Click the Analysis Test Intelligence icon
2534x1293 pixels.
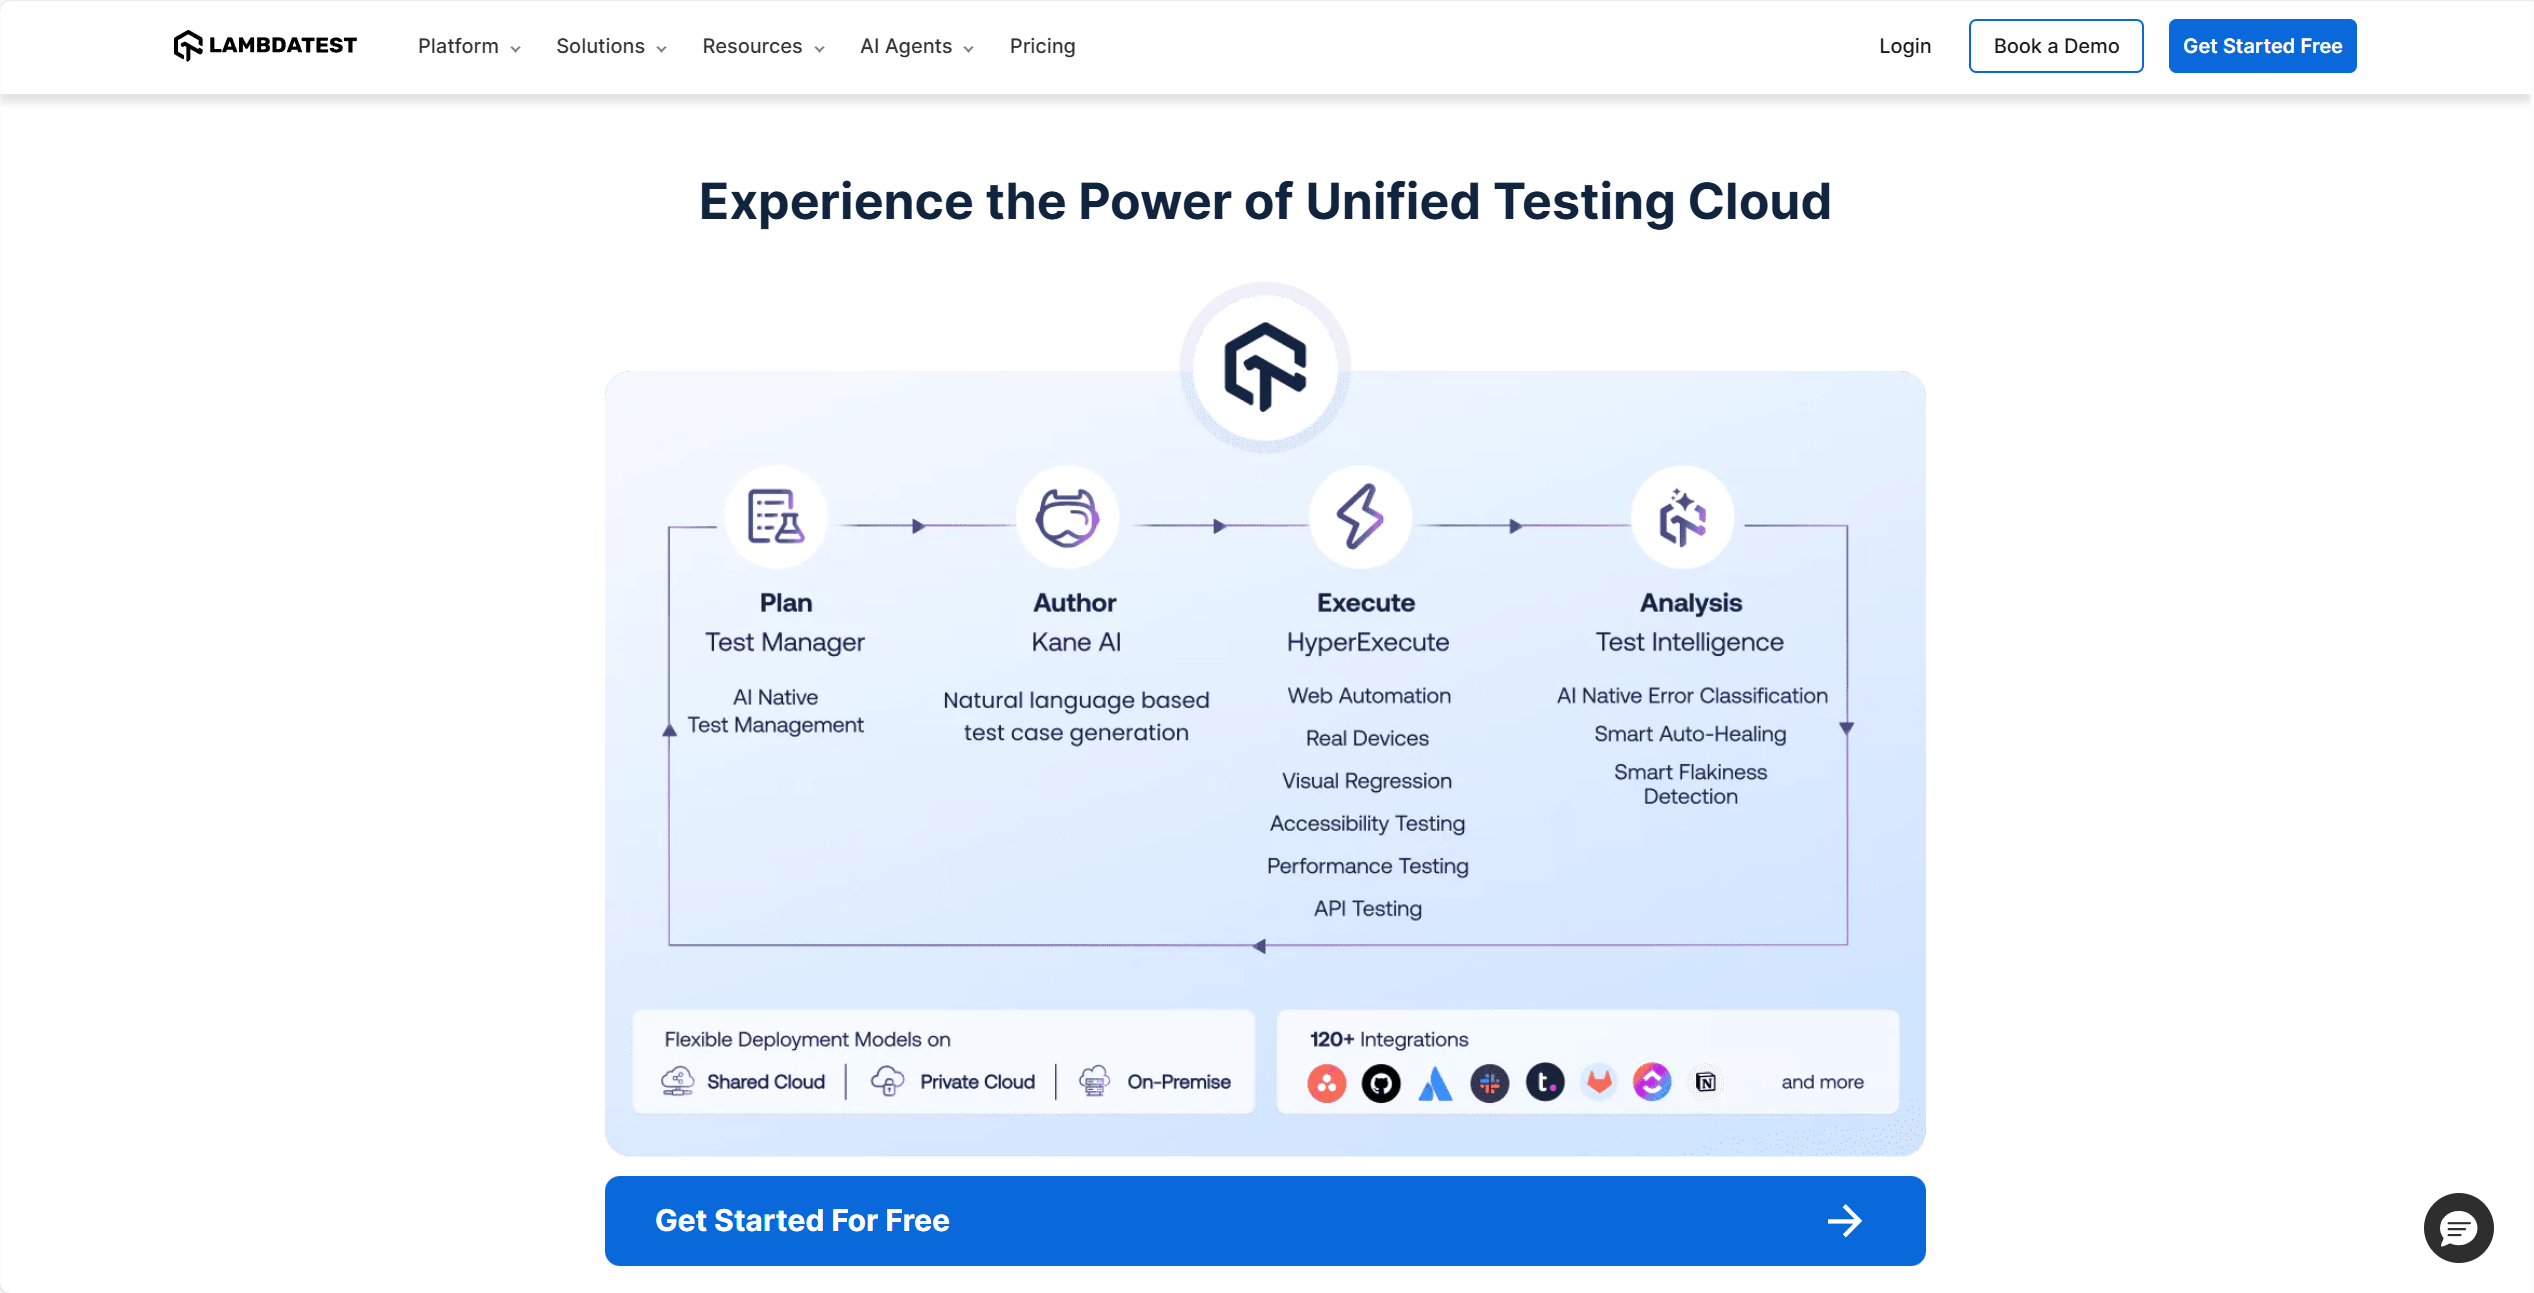(1682, 517)
